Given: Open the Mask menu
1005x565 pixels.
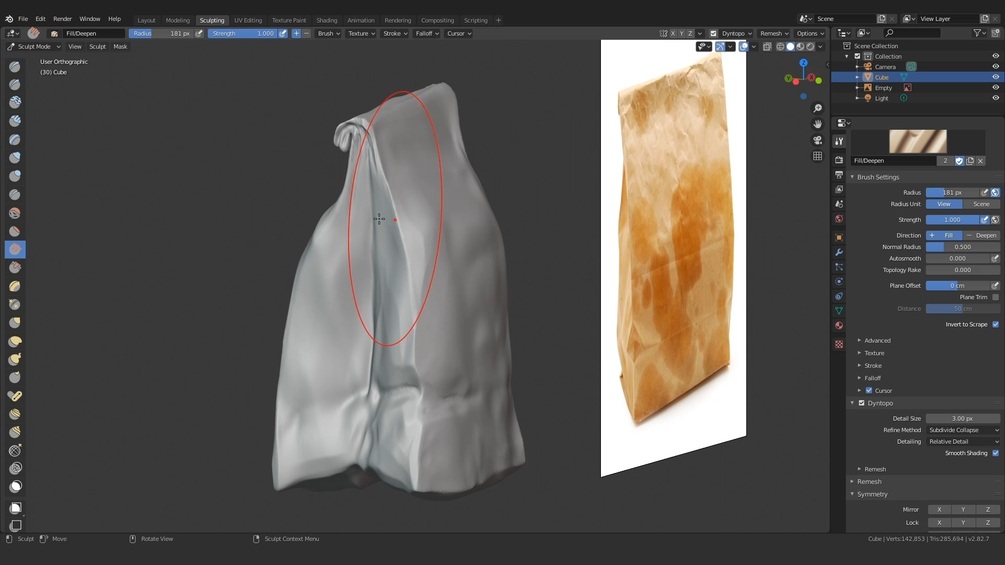Looking at the screenshot, I should pyautogui.click(x=120, y=46).
